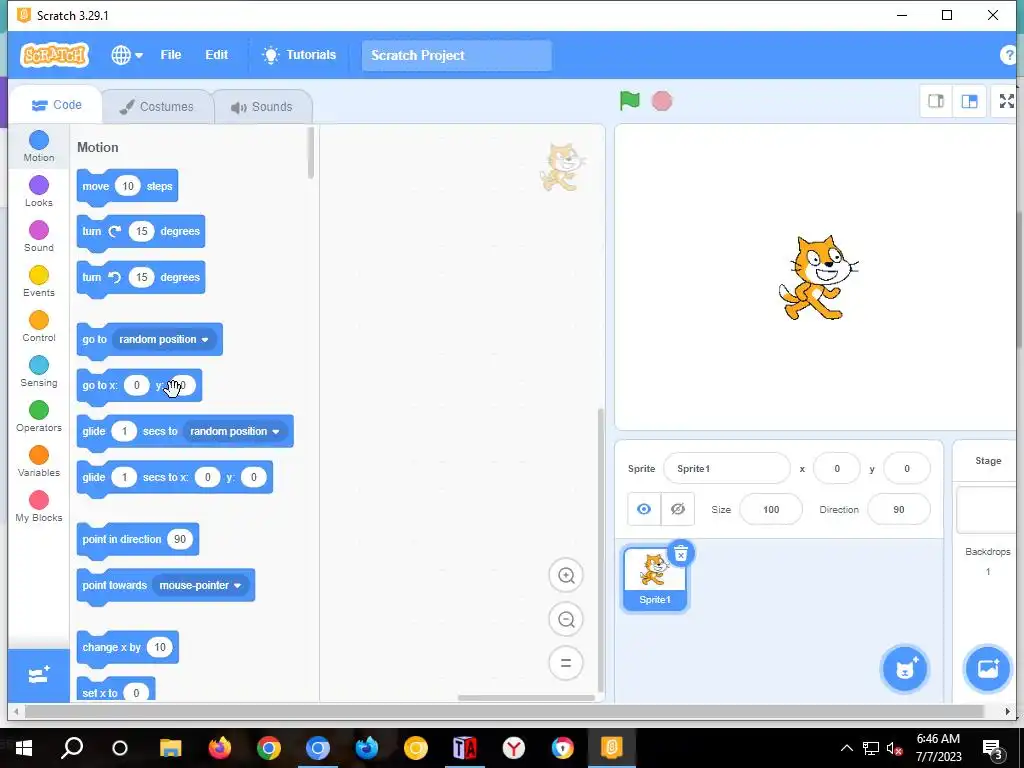Screen dimensions: 1024x768
Task: Zoom out the code workspace
Action: tap(566, 619)
